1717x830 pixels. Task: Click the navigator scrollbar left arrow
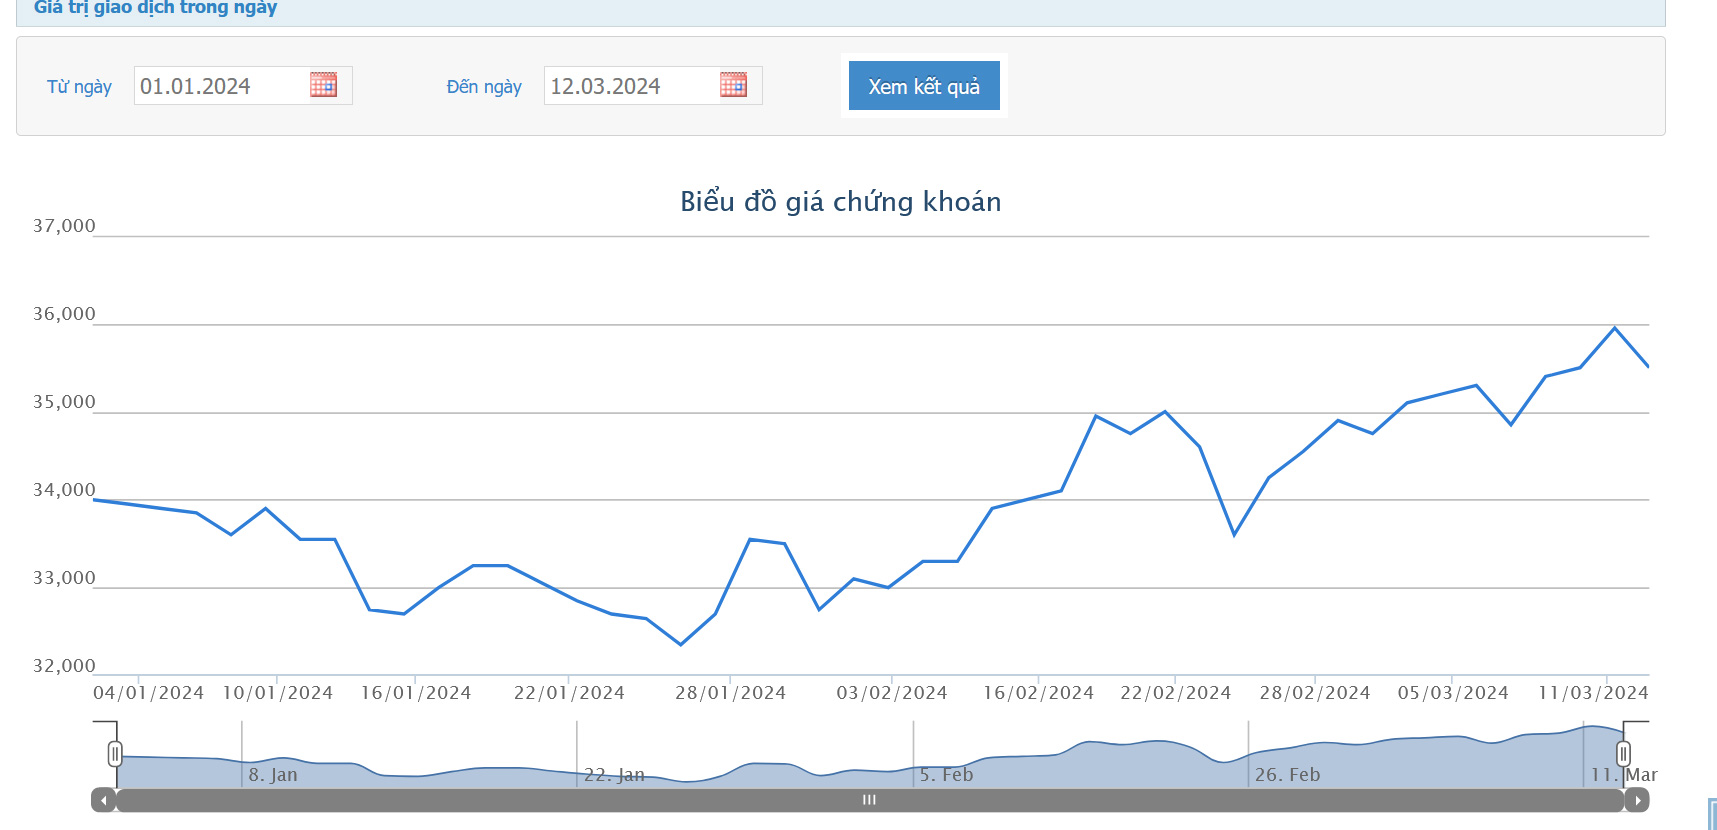pyautogui.click(x=103, y=800)
